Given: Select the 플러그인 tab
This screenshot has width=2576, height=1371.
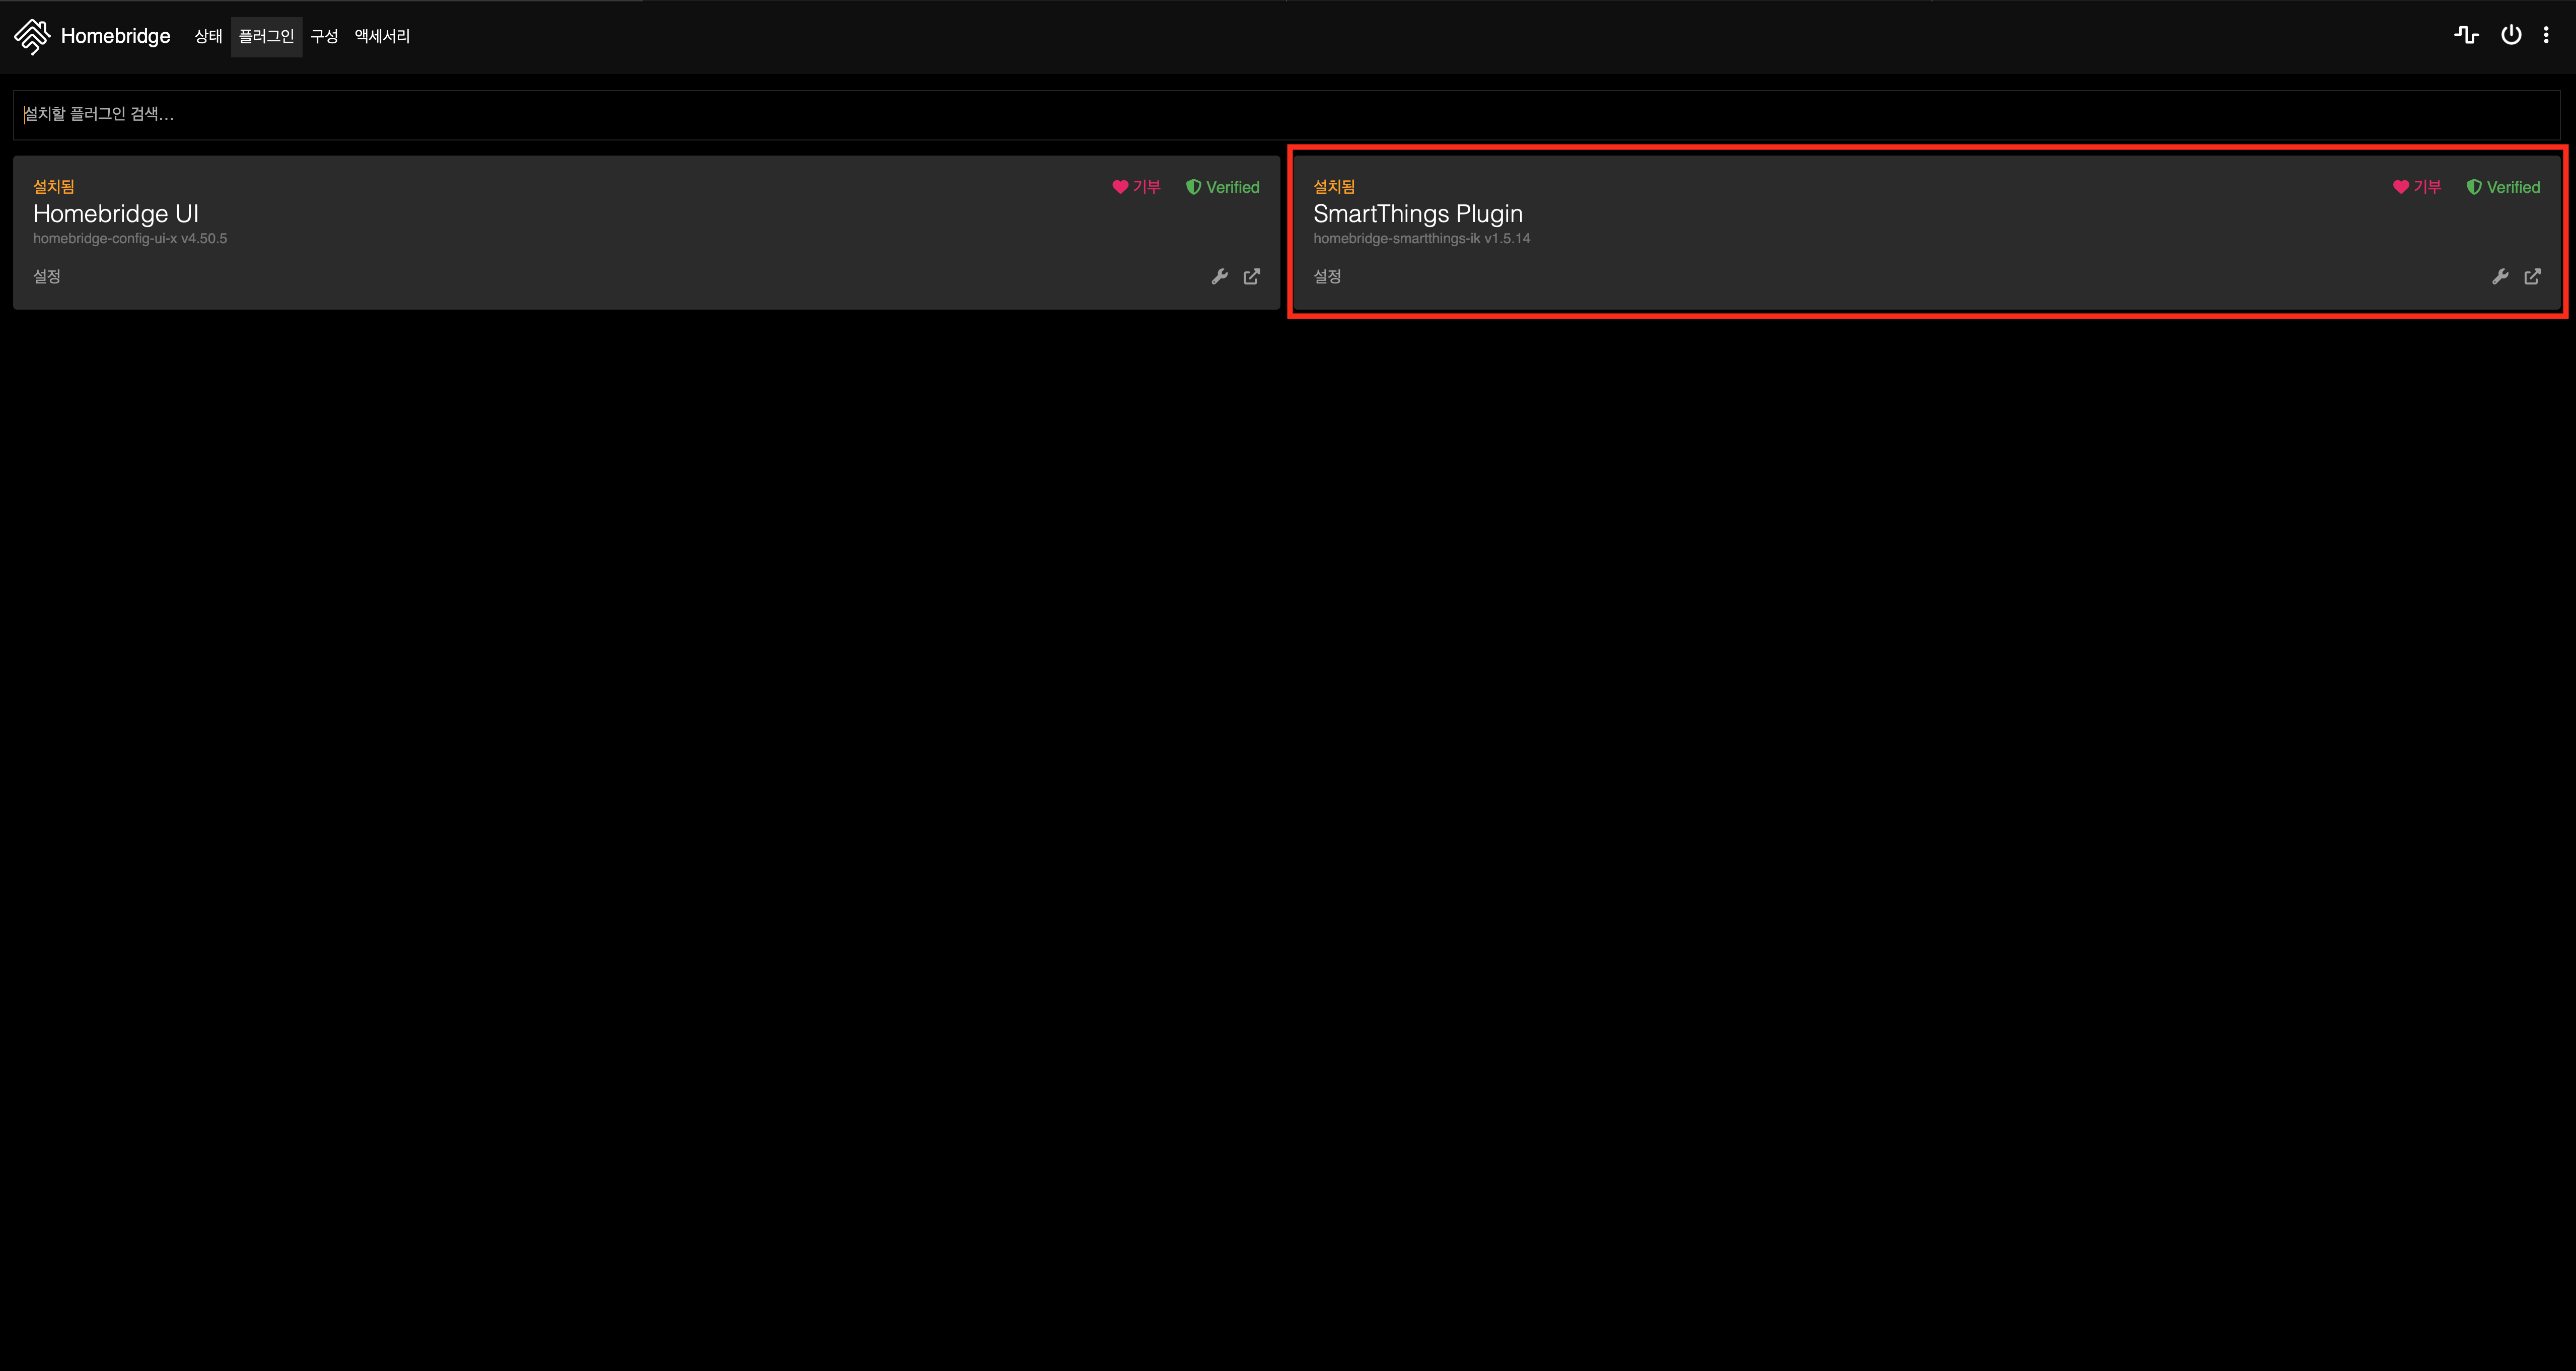Looking at the screenshot, I should pyautogui.click(x=266, y=36).
